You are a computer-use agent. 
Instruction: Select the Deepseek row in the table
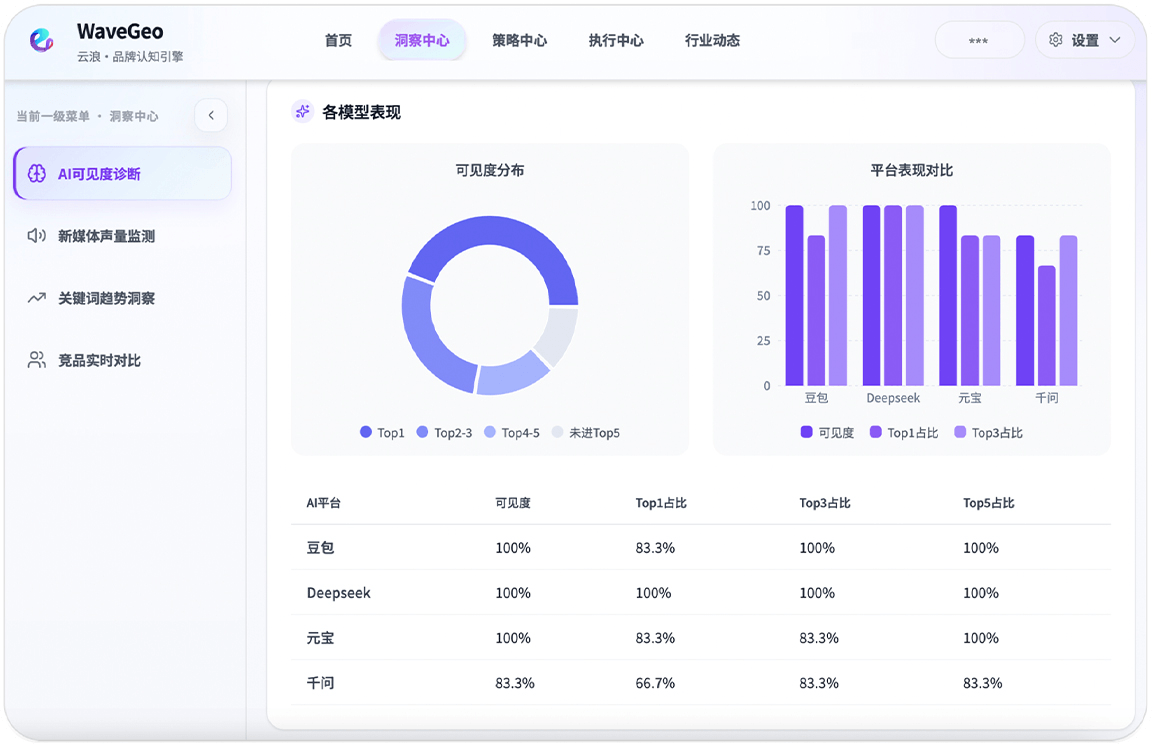click(x=339, y=593)
